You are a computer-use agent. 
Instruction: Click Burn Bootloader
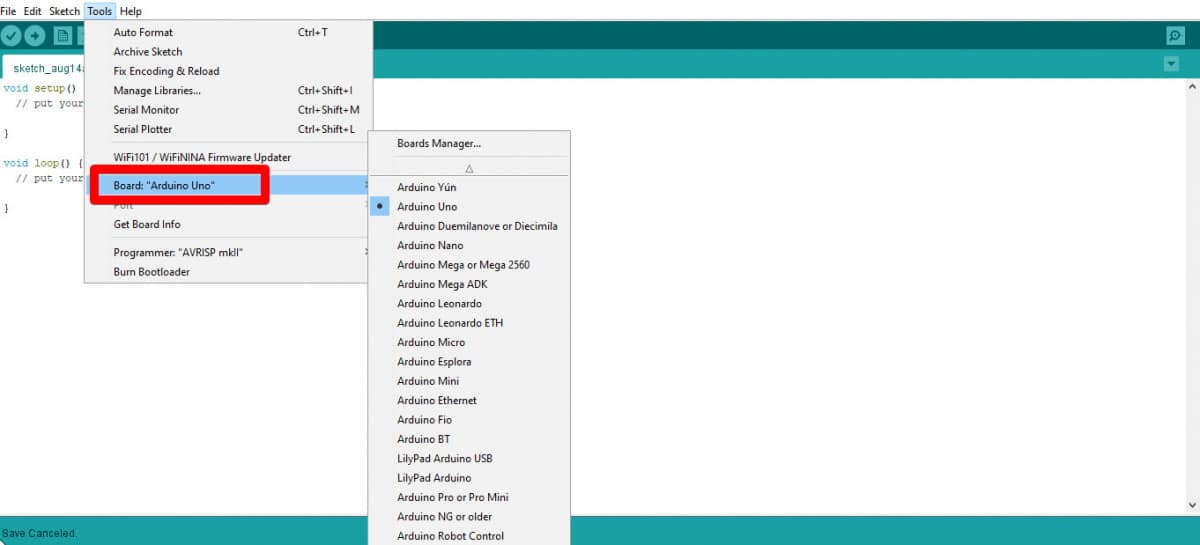coord(228,272)
